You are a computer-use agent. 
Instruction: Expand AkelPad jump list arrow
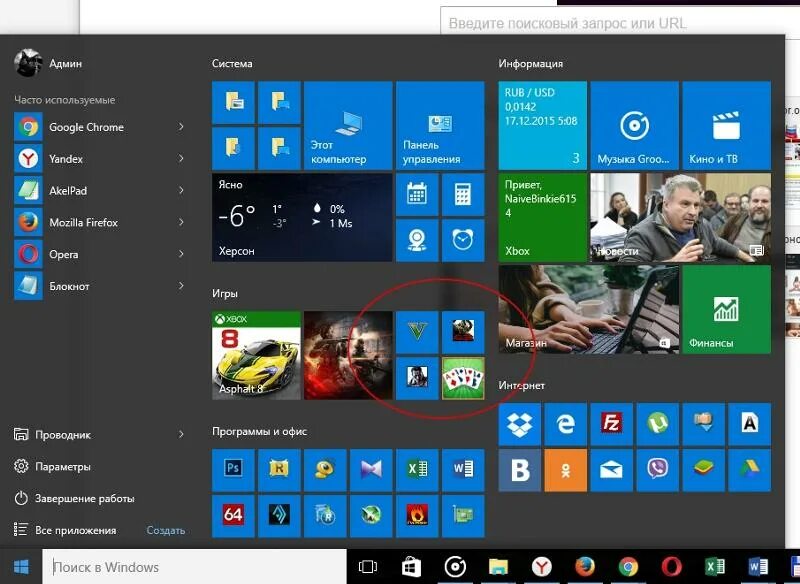point(181,190)
